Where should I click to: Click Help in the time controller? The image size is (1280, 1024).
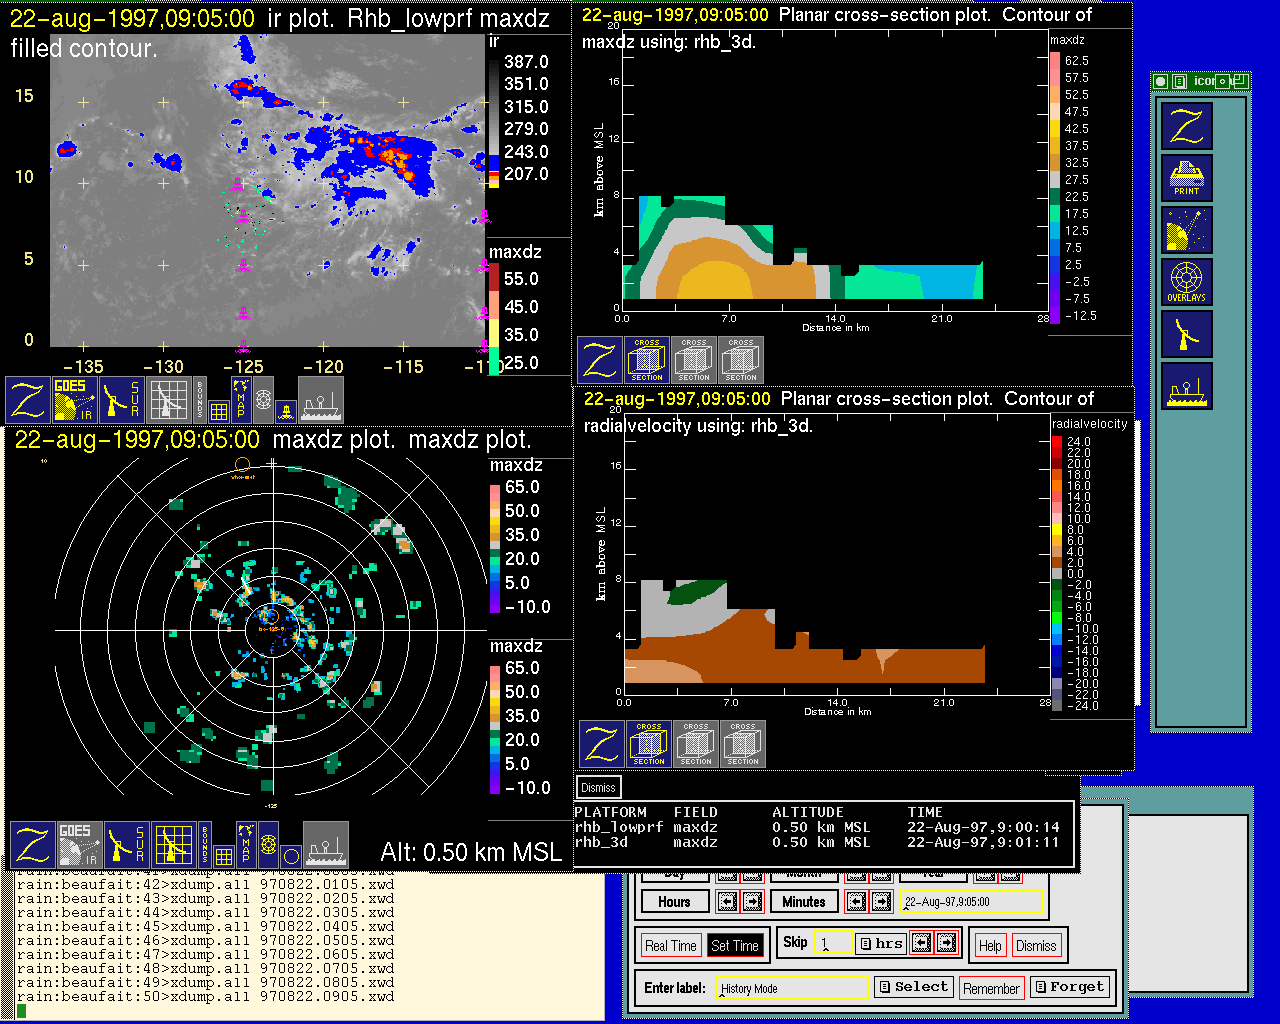990,946
